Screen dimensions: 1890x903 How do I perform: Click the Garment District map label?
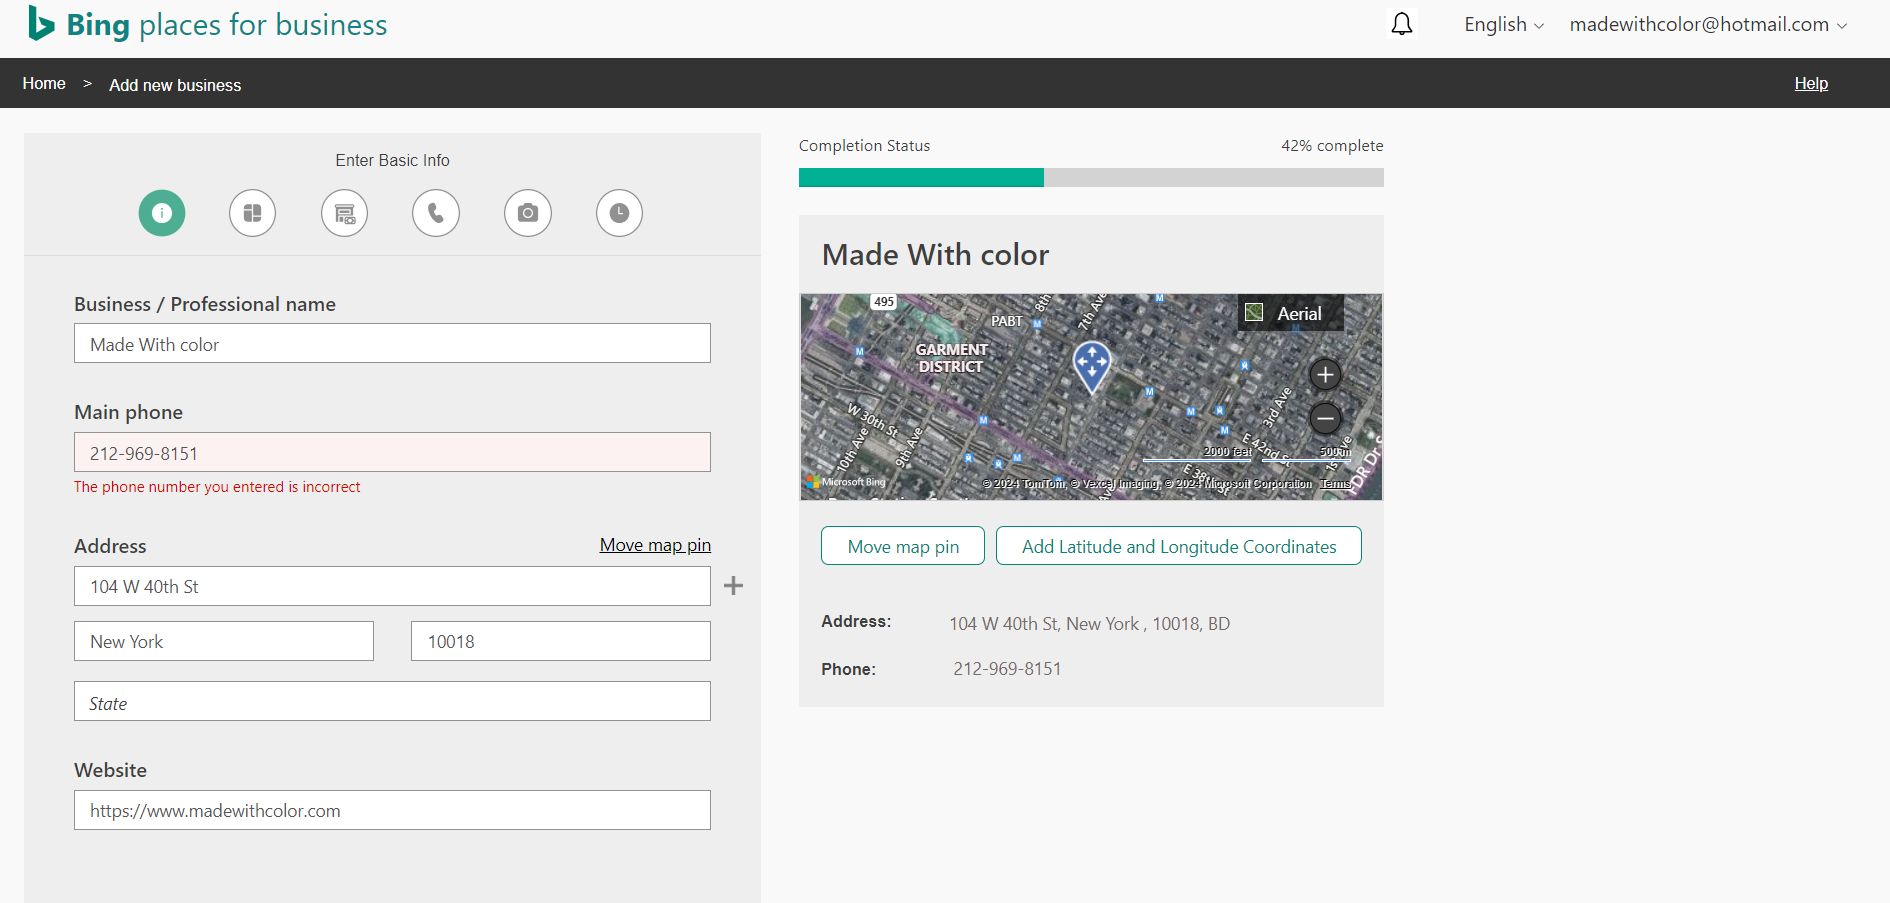point(951,358)
